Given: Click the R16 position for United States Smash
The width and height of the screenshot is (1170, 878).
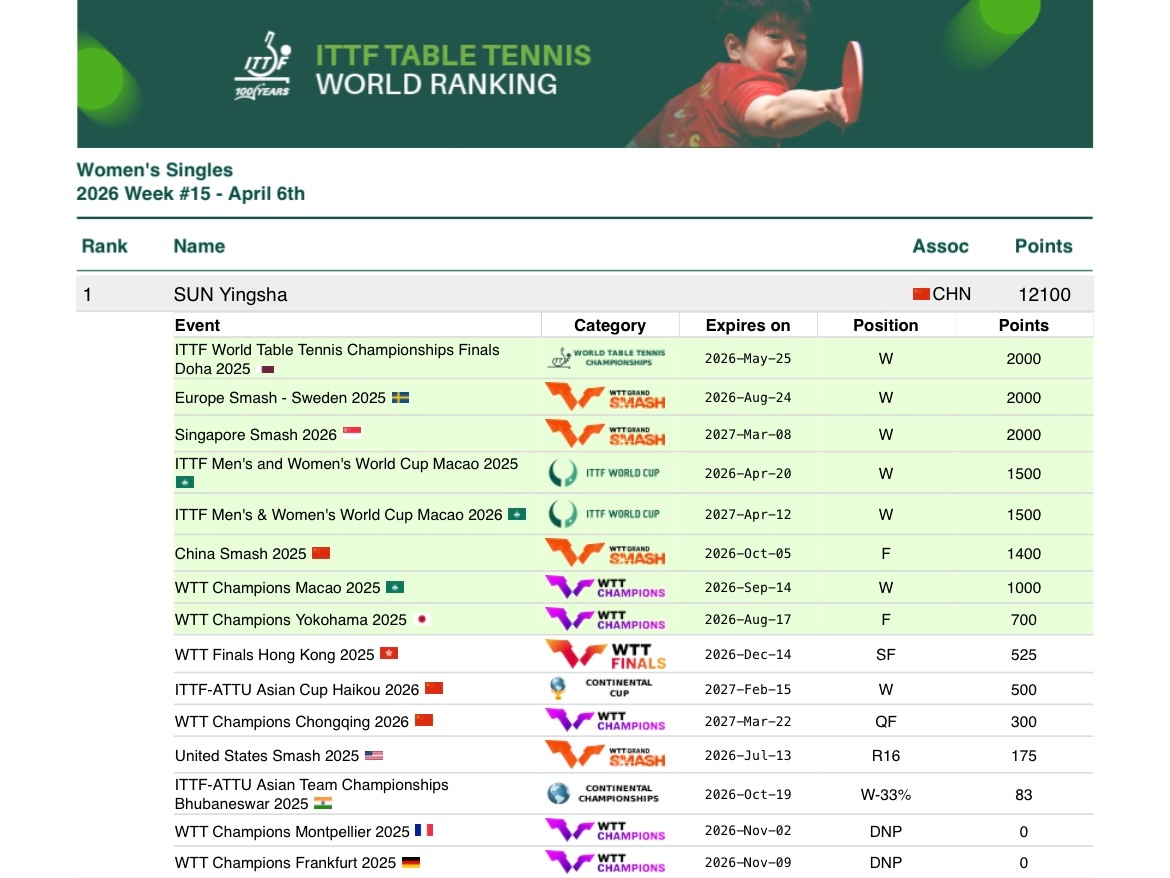Looking at the screenshot, I should tap(886, 756).
